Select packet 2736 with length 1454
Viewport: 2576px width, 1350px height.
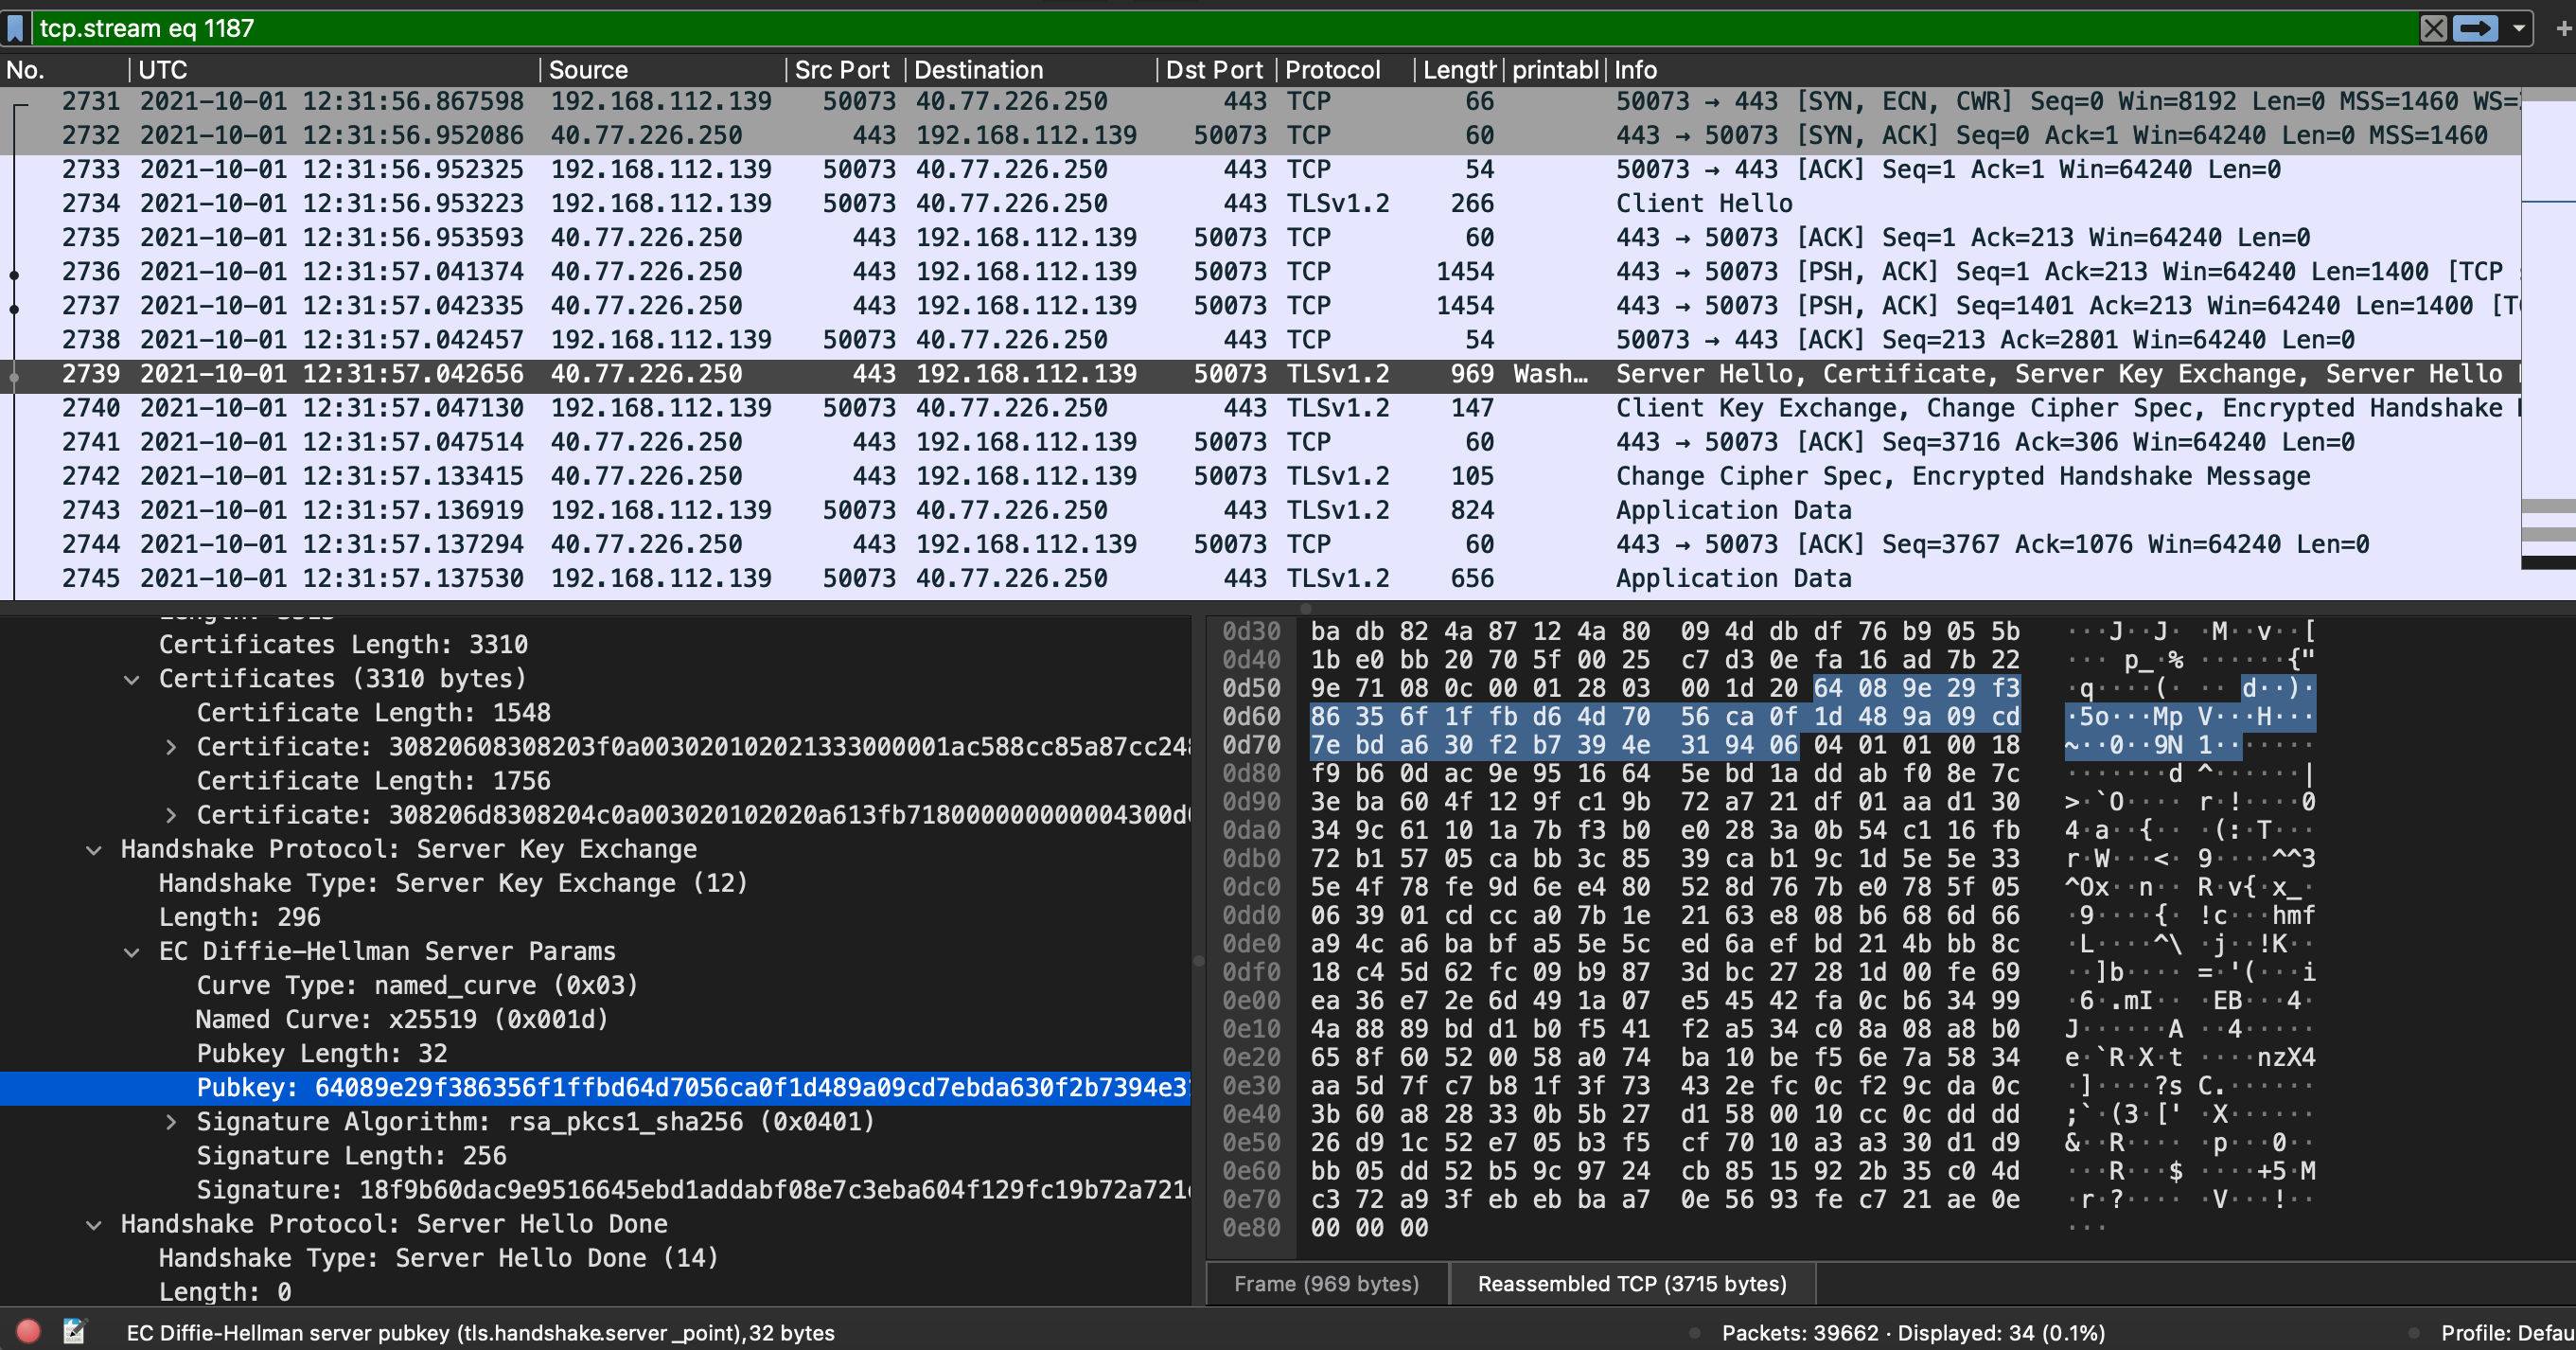(x=1260, y=271)
